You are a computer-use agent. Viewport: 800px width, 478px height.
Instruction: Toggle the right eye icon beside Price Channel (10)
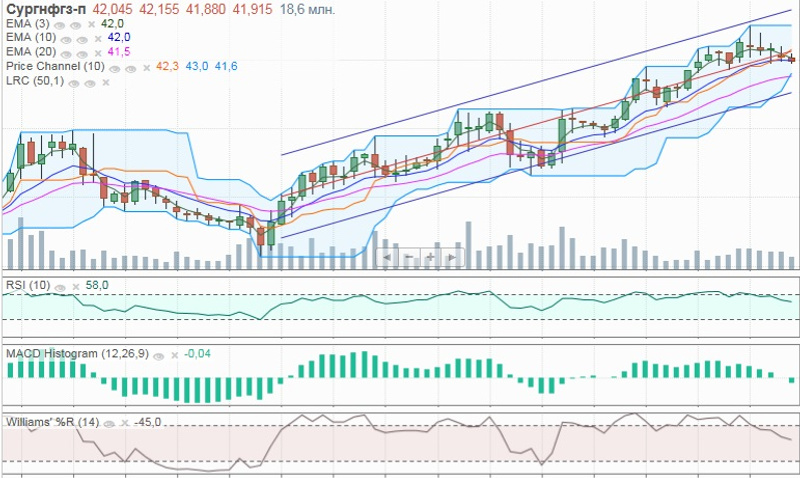click(131, 69)
